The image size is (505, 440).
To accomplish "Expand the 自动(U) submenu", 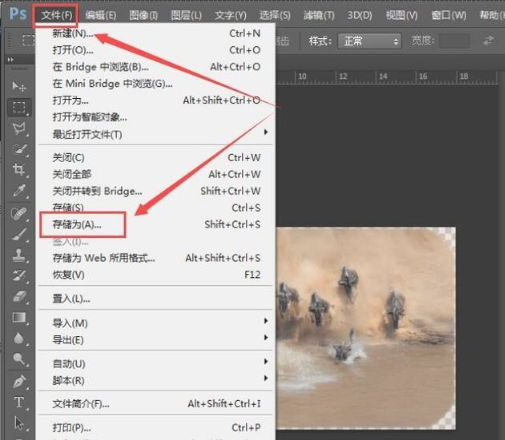I will coord(155,363).
